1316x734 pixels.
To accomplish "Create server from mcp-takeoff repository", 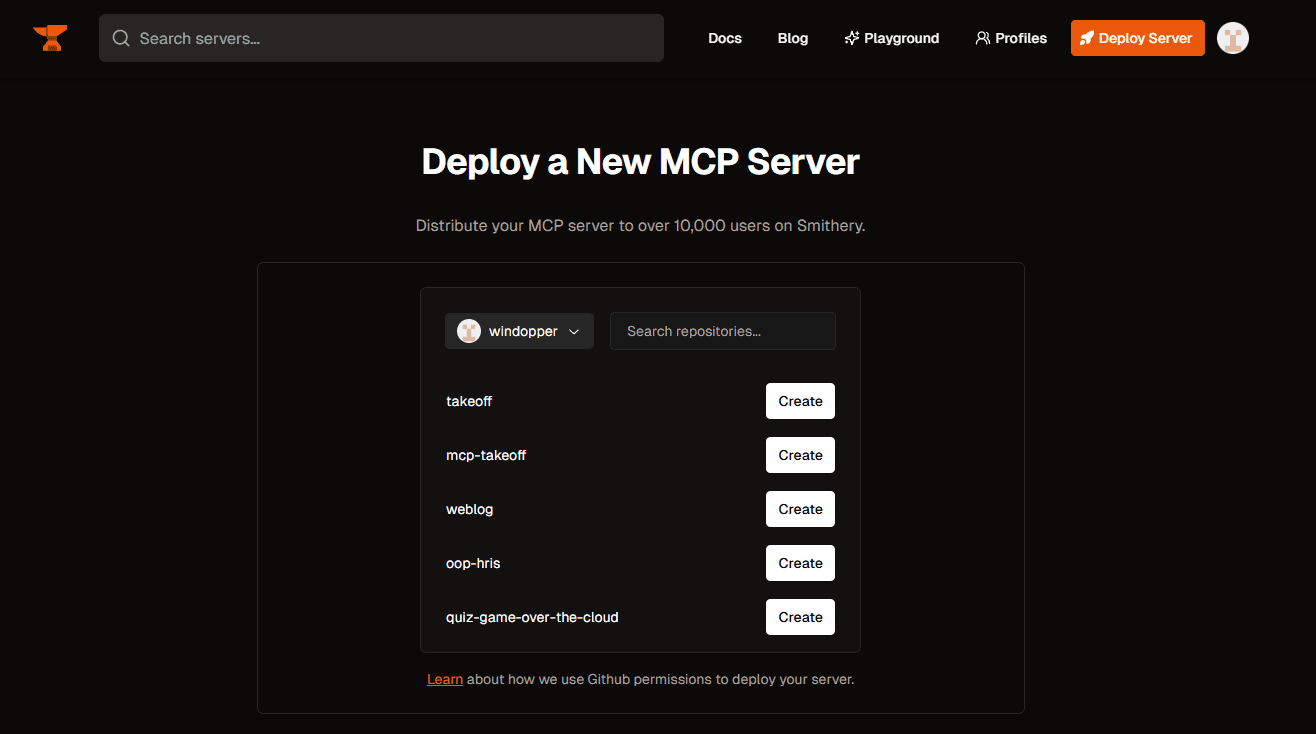I will pyautogui.click(x=800, y=455).
